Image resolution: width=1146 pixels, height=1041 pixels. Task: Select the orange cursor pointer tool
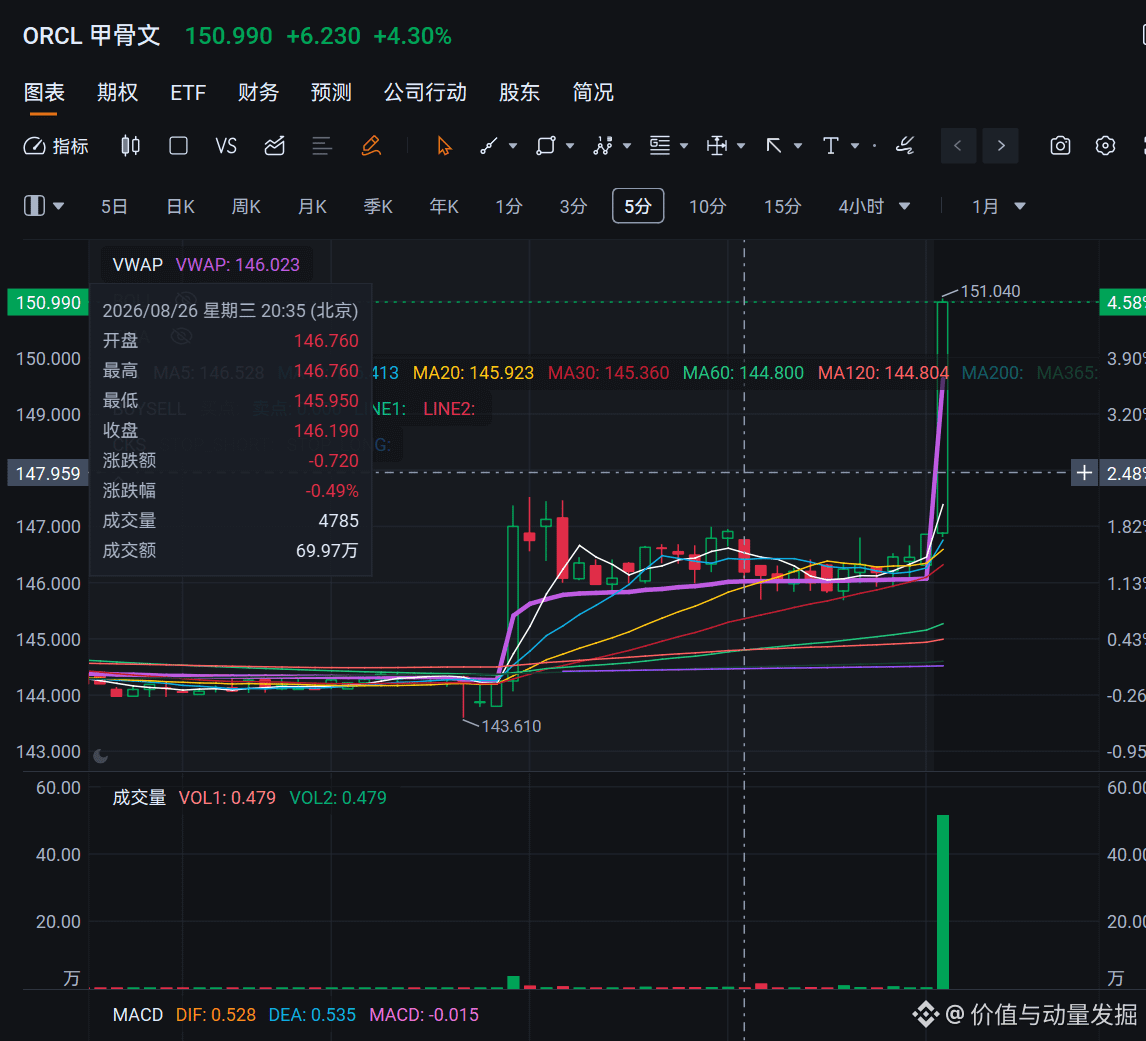pos(444,146)
